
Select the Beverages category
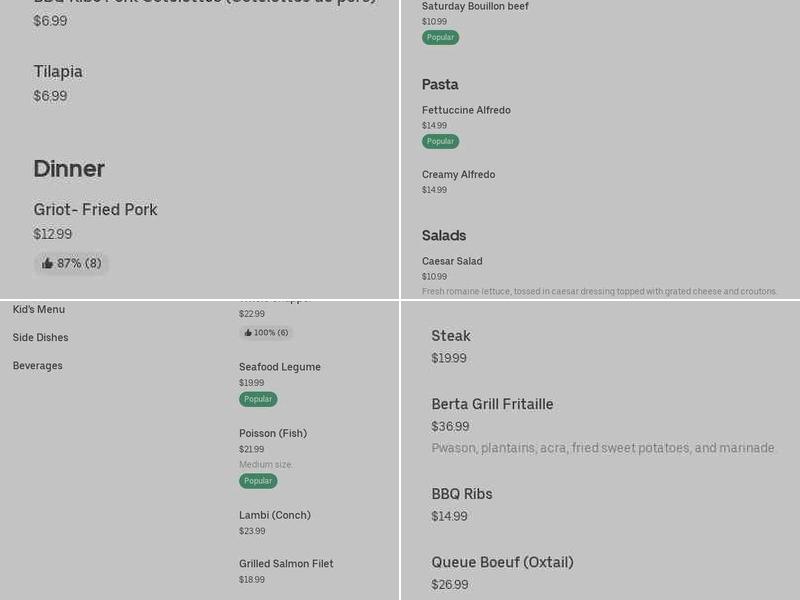pos(37,365)
